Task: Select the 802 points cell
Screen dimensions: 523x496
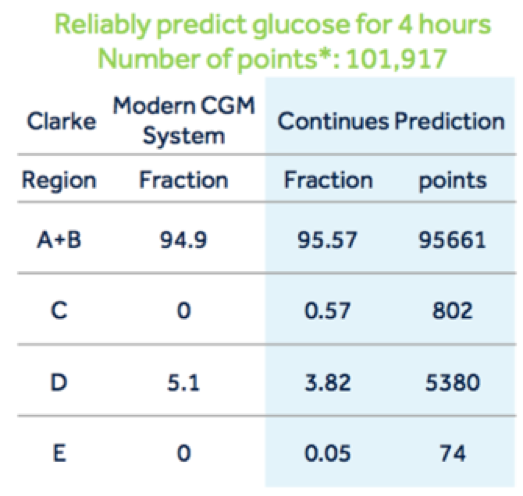Action: 453,311
